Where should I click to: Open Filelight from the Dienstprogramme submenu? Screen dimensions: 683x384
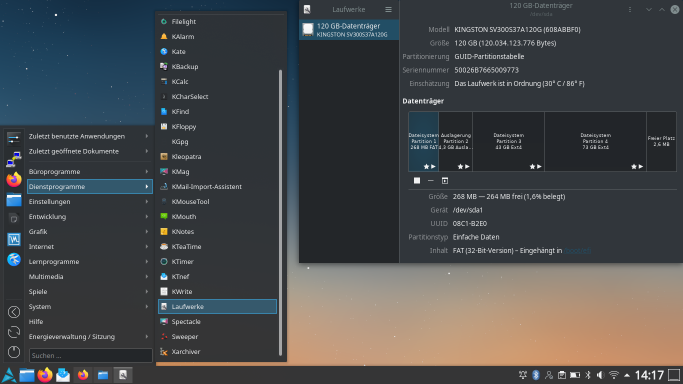[x=217, y=21]
